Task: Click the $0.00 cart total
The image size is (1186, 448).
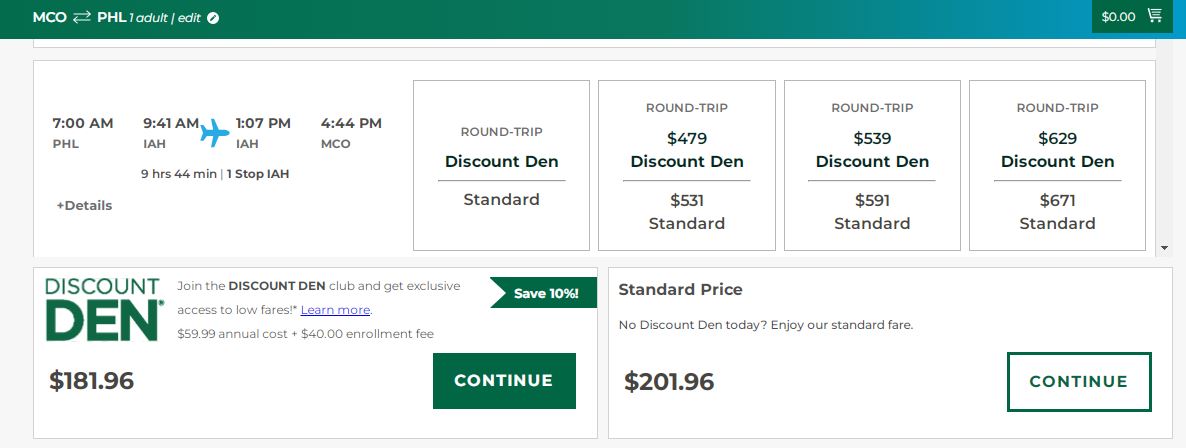Action: click(x=1118, y=17)
